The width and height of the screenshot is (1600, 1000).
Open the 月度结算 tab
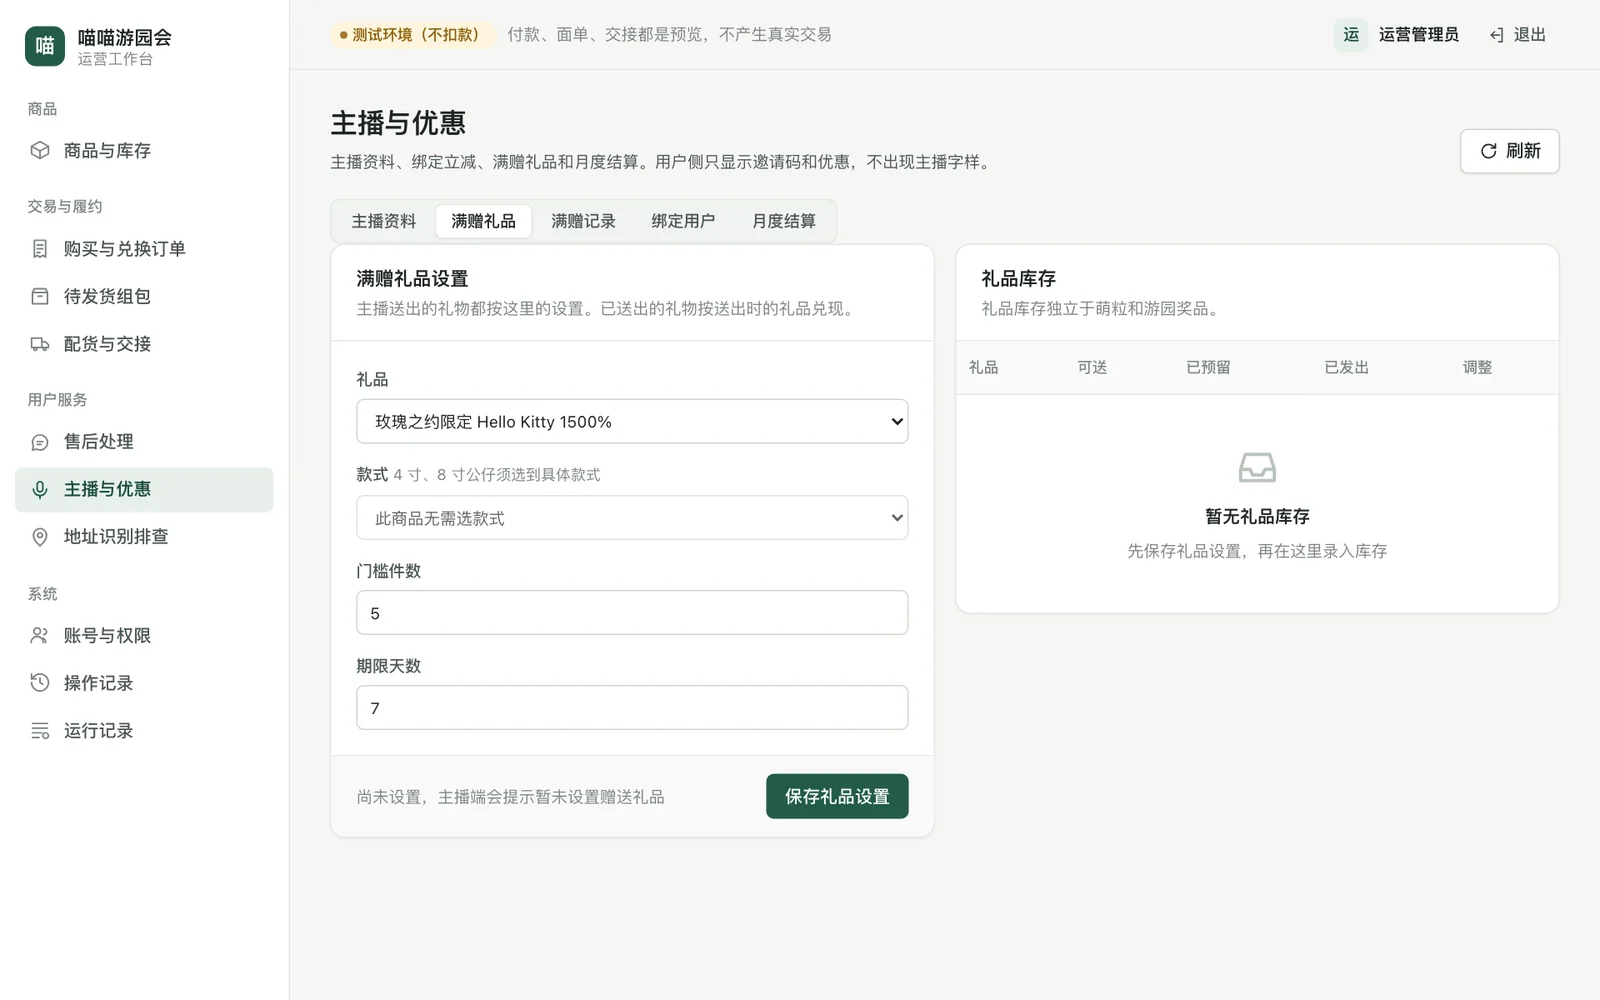(784, 221)
